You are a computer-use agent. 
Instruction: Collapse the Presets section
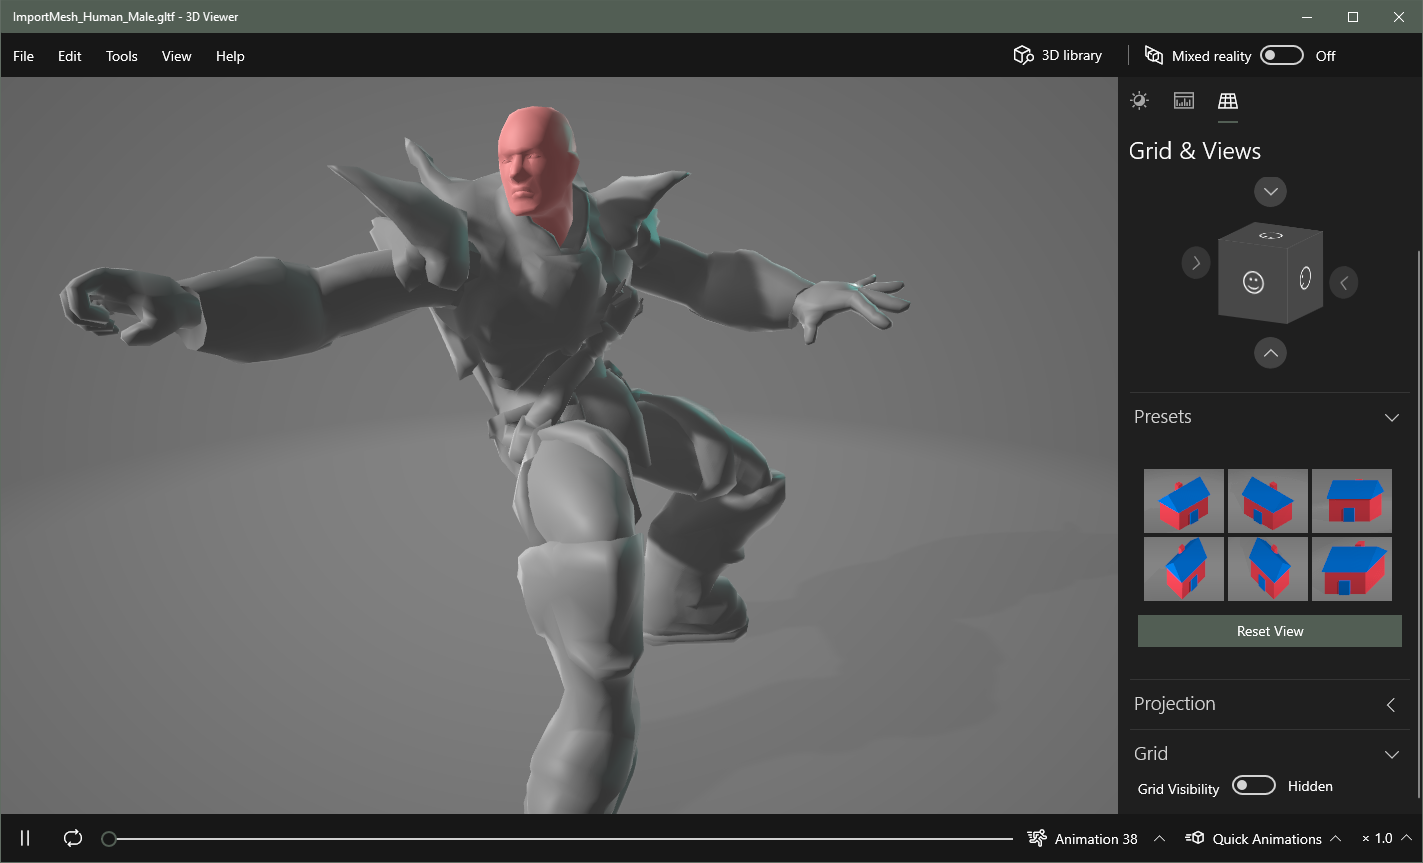tap(1392, 417)
